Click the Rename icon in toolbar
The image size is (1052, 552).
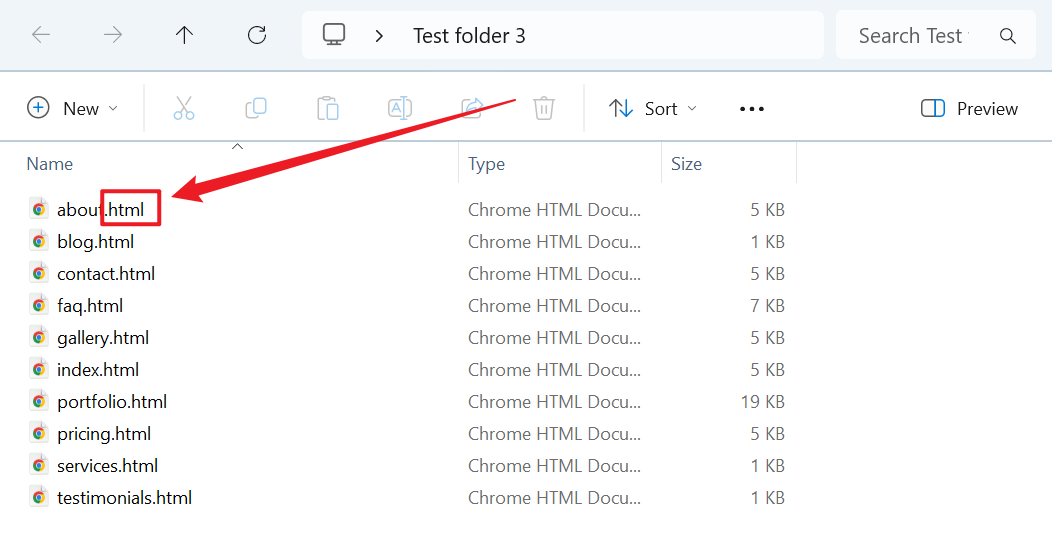pos(400,108)
